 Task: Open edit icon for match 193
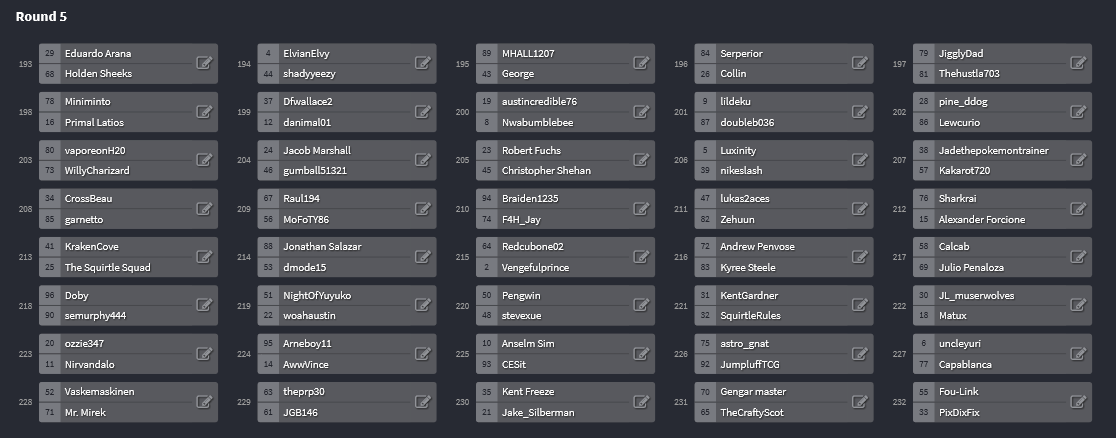point(204,63)
